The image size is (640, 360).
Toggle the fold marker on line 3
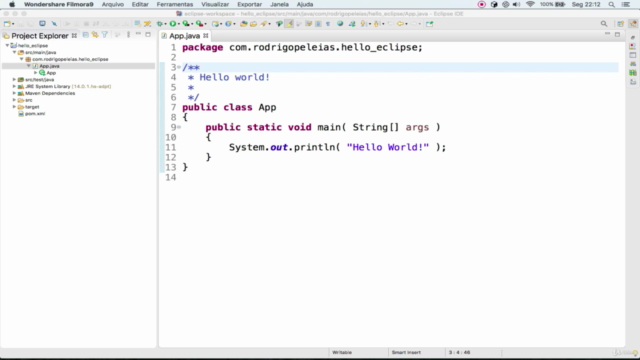[x=179, y=67]
